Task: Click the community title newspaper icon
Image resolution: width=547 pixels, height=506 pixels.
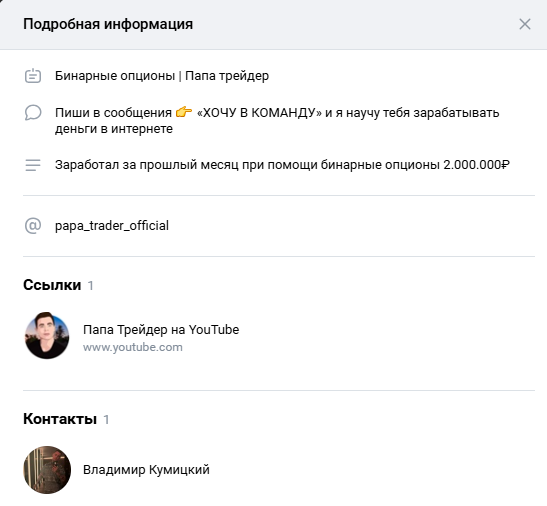Action: point(33,76)
